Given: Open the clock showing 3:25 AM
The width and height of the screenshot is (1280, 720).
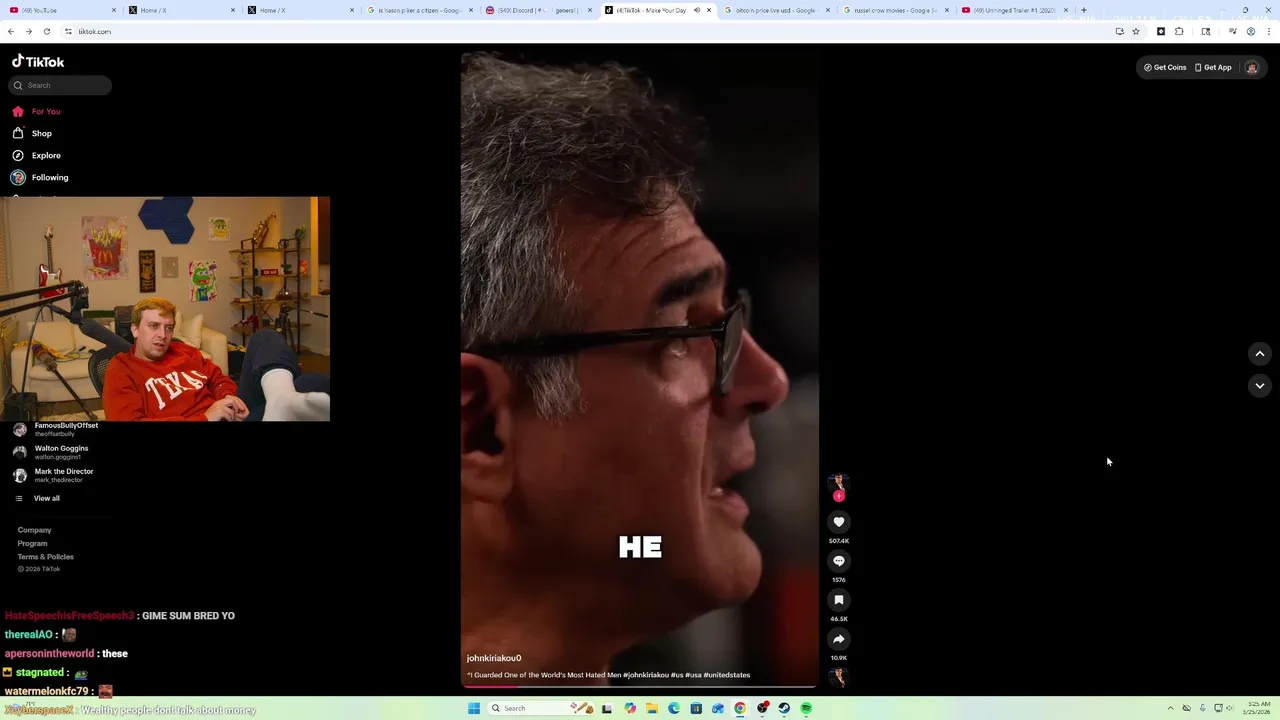Looking at the screenshot, I should pyautogui.click(x=1256, y=708).
